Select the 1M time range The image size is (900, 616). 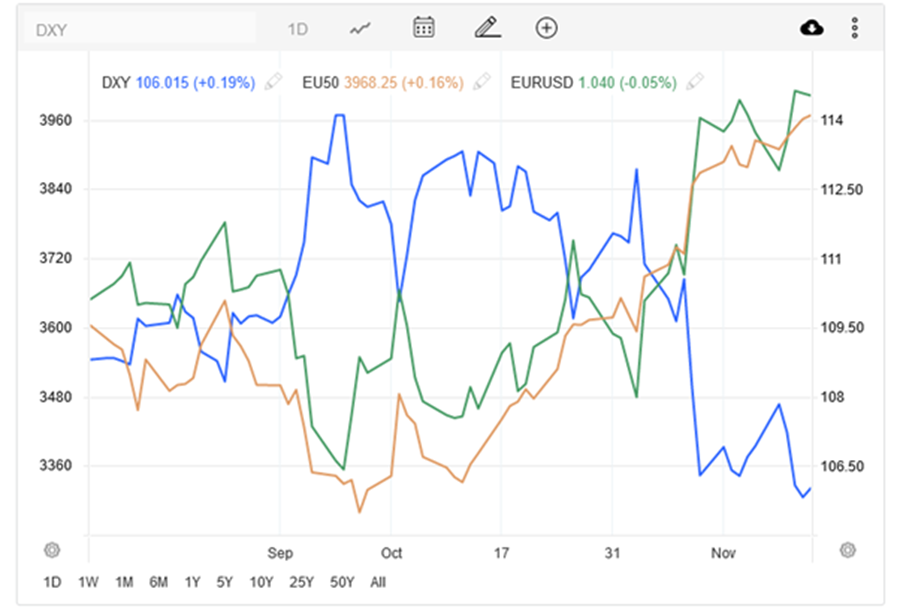(x=124, y=582)
